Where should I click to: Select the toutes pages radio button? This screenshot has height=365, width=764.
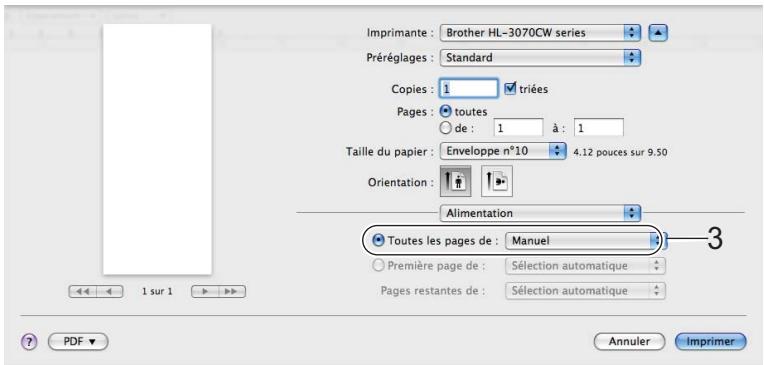pyautogui.click(x=446, y=112)
